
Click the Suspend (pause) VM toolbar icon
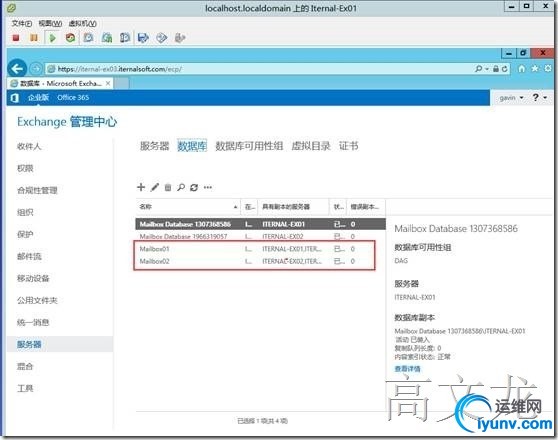(x=34, y=37)
